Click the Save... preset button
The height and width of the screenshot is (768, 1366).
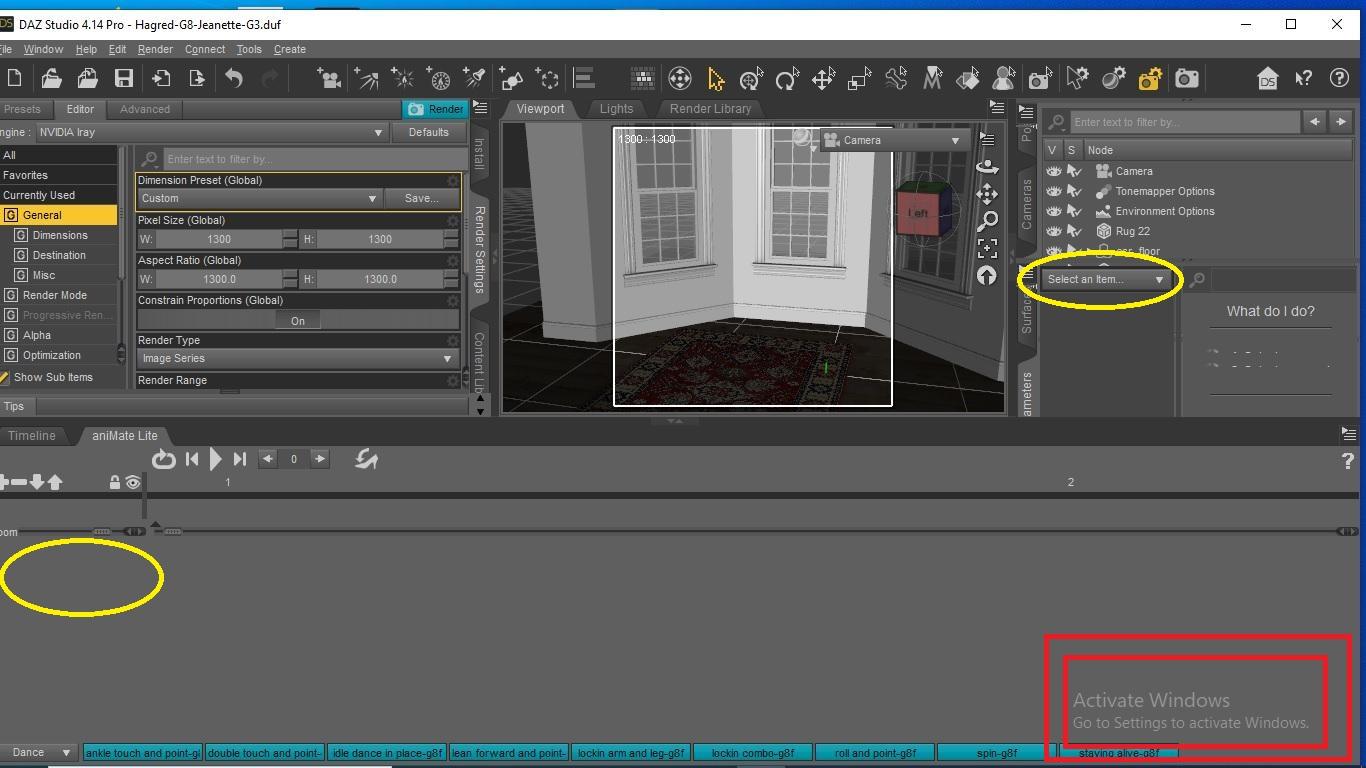(x=421, y=198)
